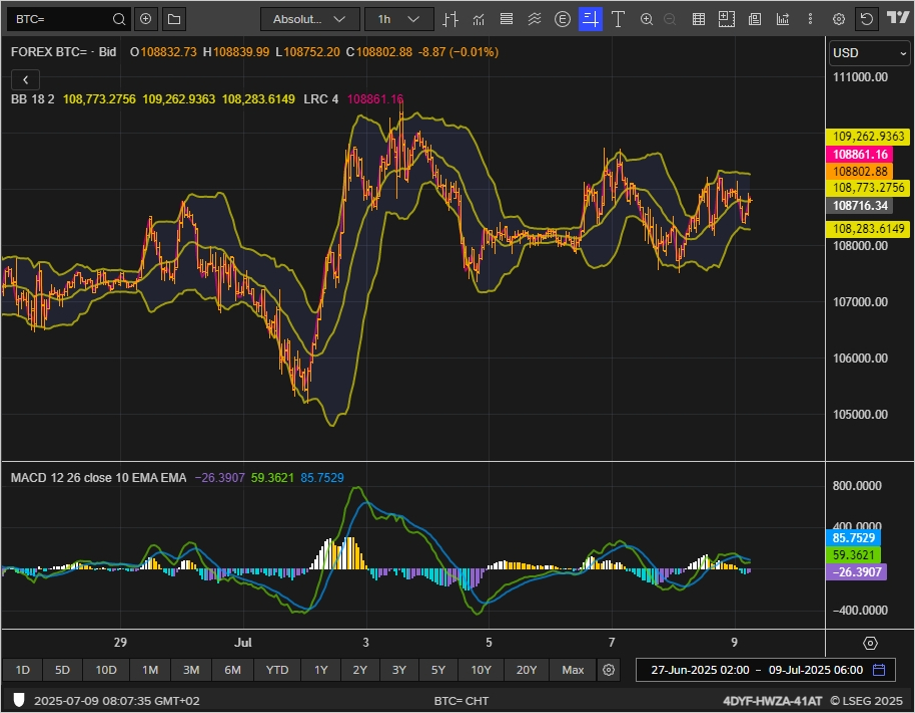Click the orange 108802.88 price tag

coord(860,172)
